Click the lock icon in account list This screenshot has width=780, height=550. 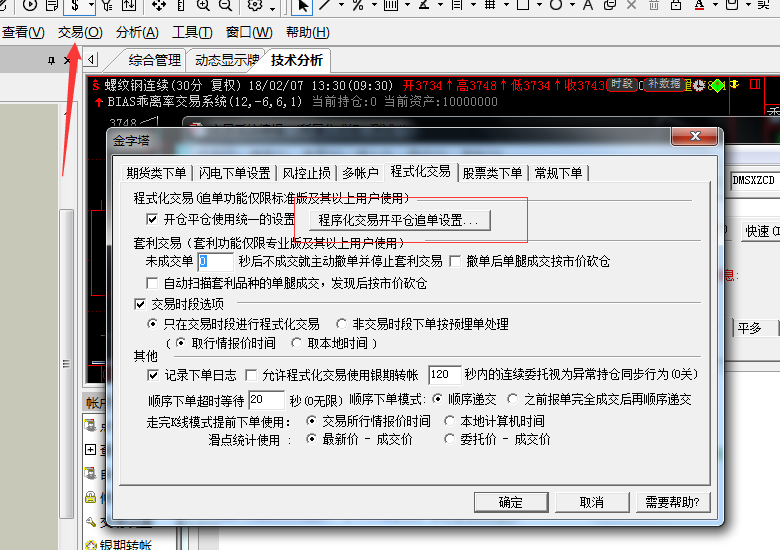coord(91,497)
